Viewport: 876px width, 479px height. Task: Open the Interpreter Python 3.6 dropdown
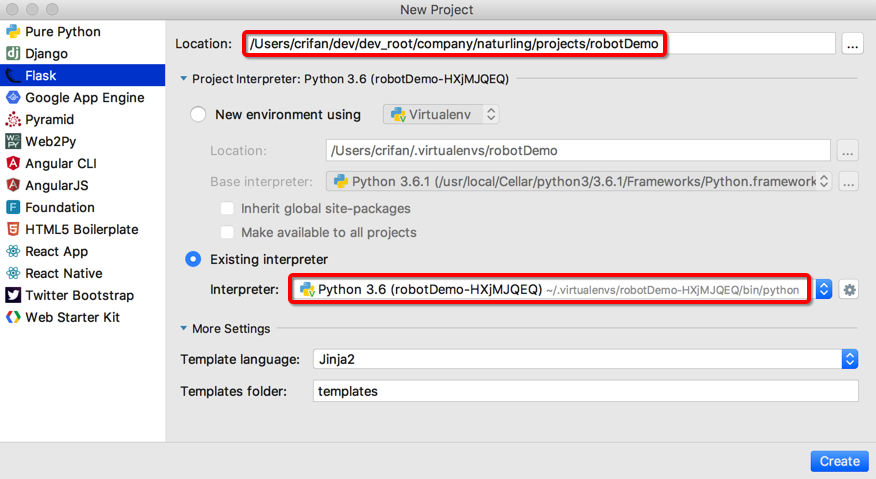pos(824,289)
